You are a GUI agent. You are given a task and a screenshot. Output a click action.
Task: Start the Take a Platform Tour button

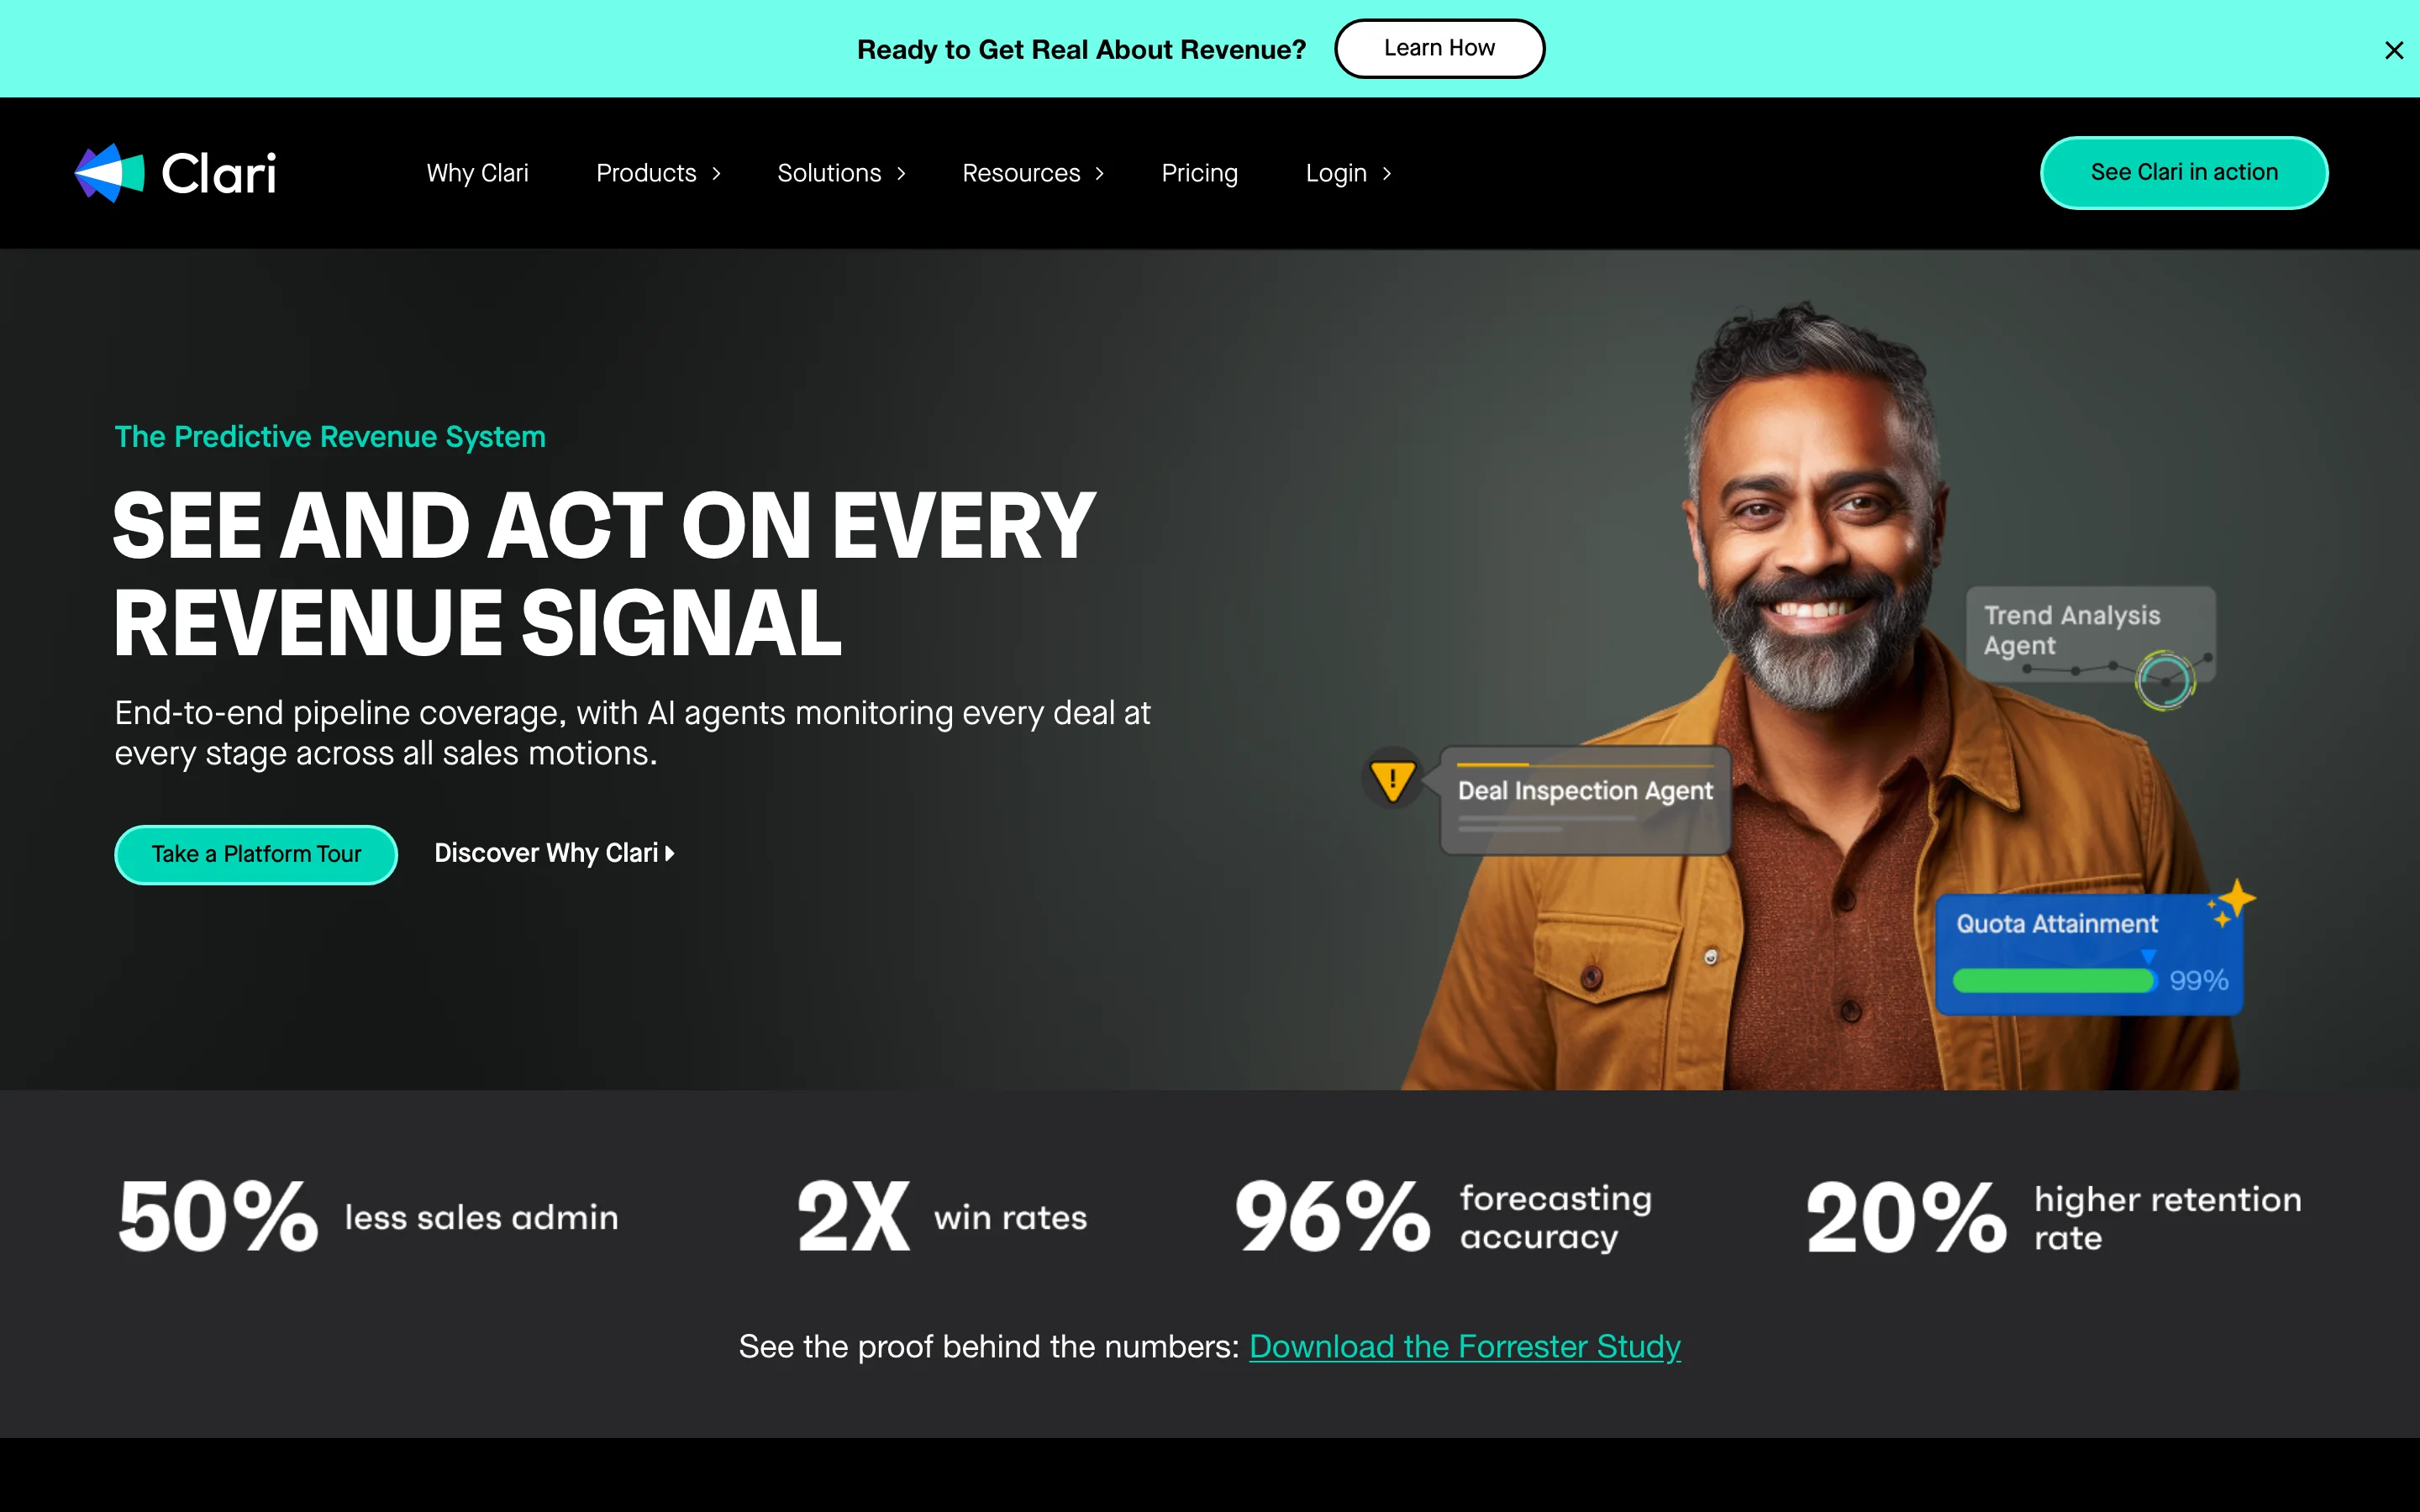tap(256, 854)
